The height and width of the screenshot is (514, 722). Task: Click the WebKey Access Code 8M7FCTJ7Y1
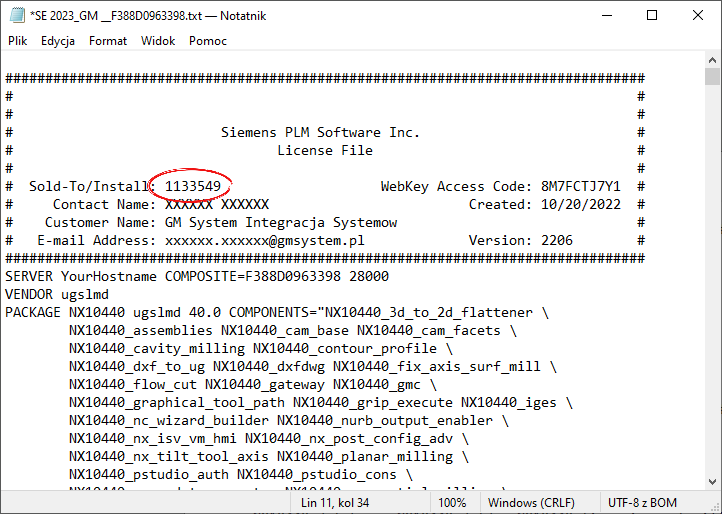point(581,187)
